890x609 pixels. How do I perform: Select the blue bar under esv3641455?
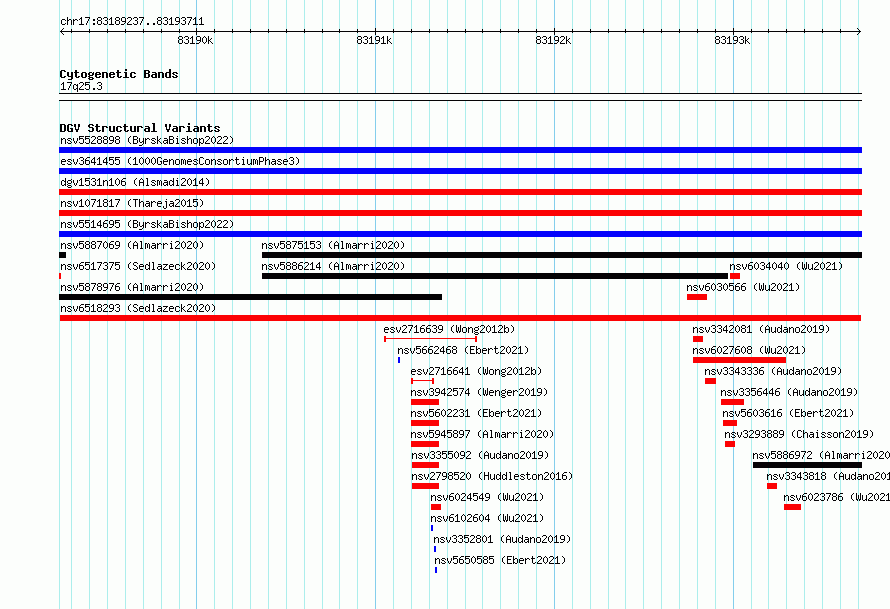460,171
